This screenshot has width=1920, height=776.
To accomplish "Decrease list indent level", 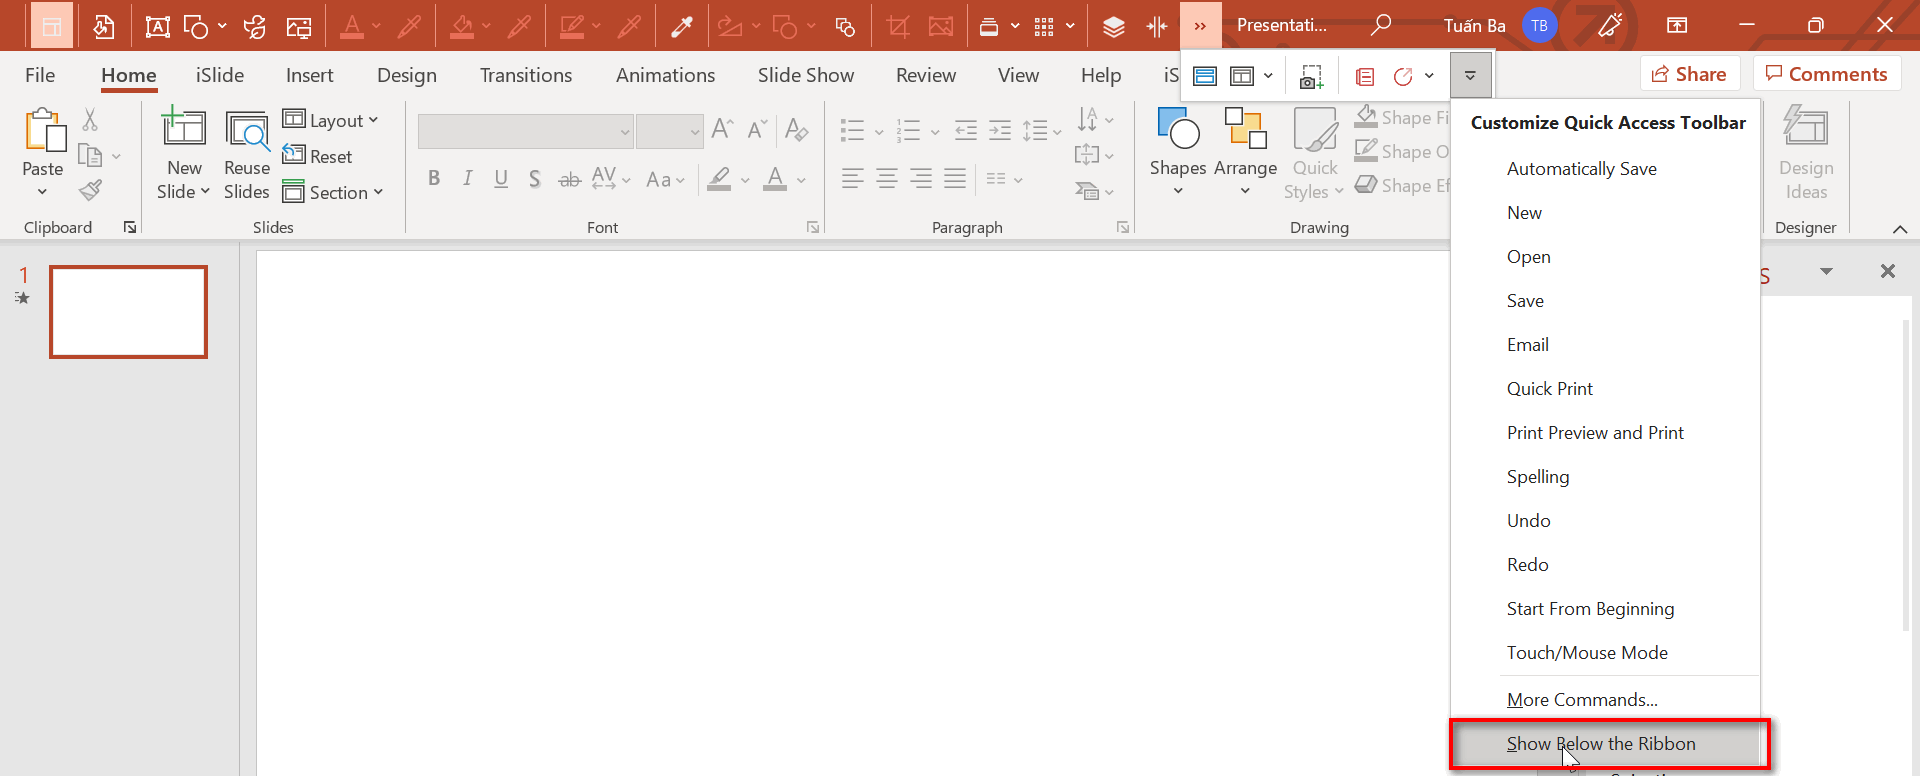I will click(966, 130).
